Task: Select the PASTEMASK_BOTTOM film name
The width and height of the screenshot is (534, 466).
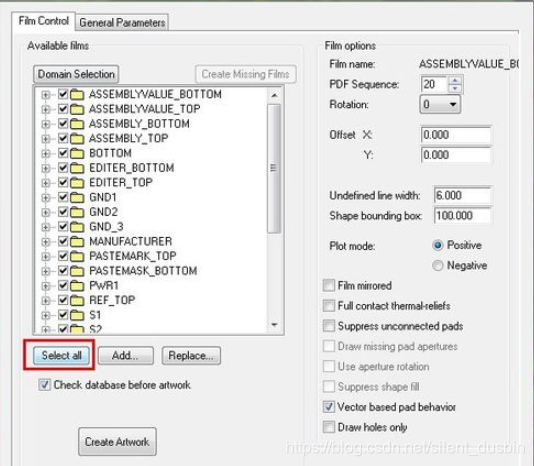Action: pos(143,271)
